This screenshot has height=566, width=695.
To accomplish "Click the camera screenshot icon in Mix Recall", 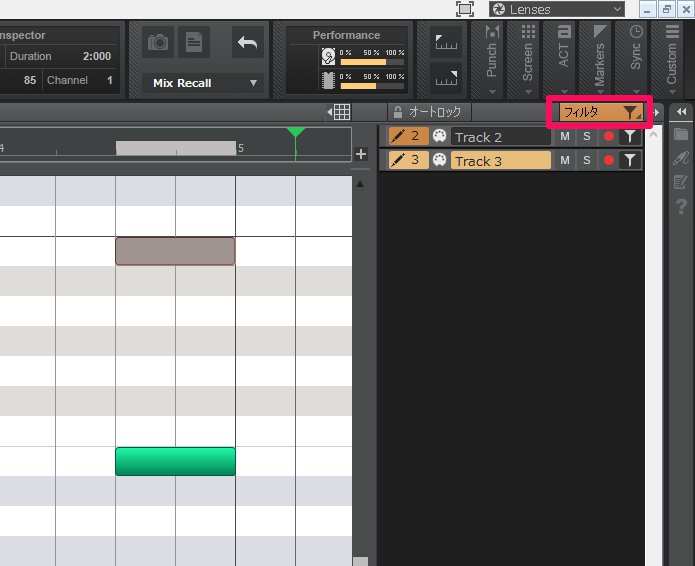I will tap(158, 42).
